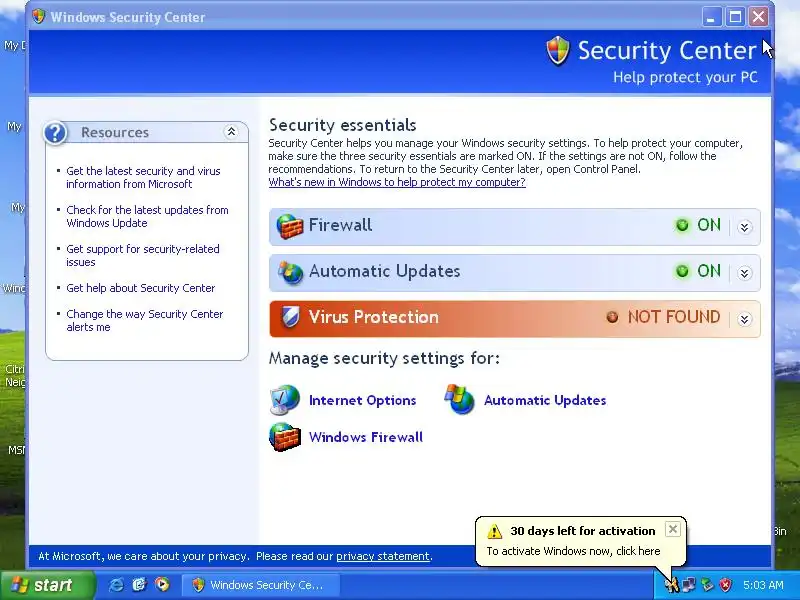Click the network connection tray icon
The height and width of the screenshot is (600, 800).
(x=689, y=585)
